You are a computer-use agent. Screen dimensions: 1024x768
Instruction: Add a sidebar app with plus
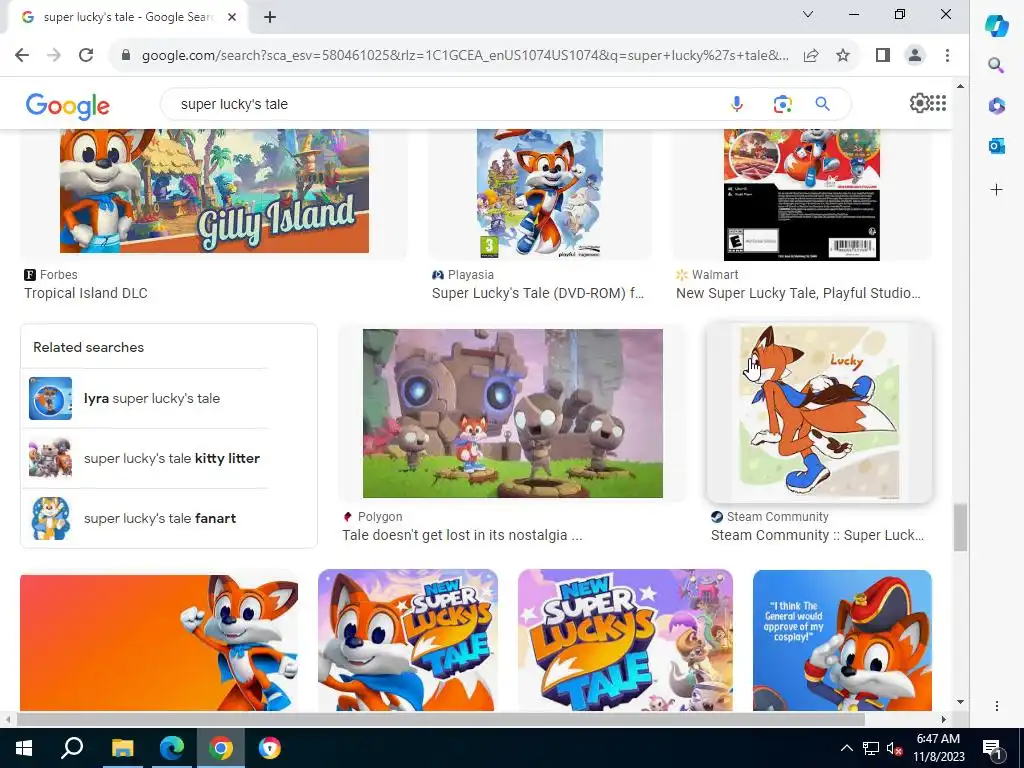coord(997,189)
